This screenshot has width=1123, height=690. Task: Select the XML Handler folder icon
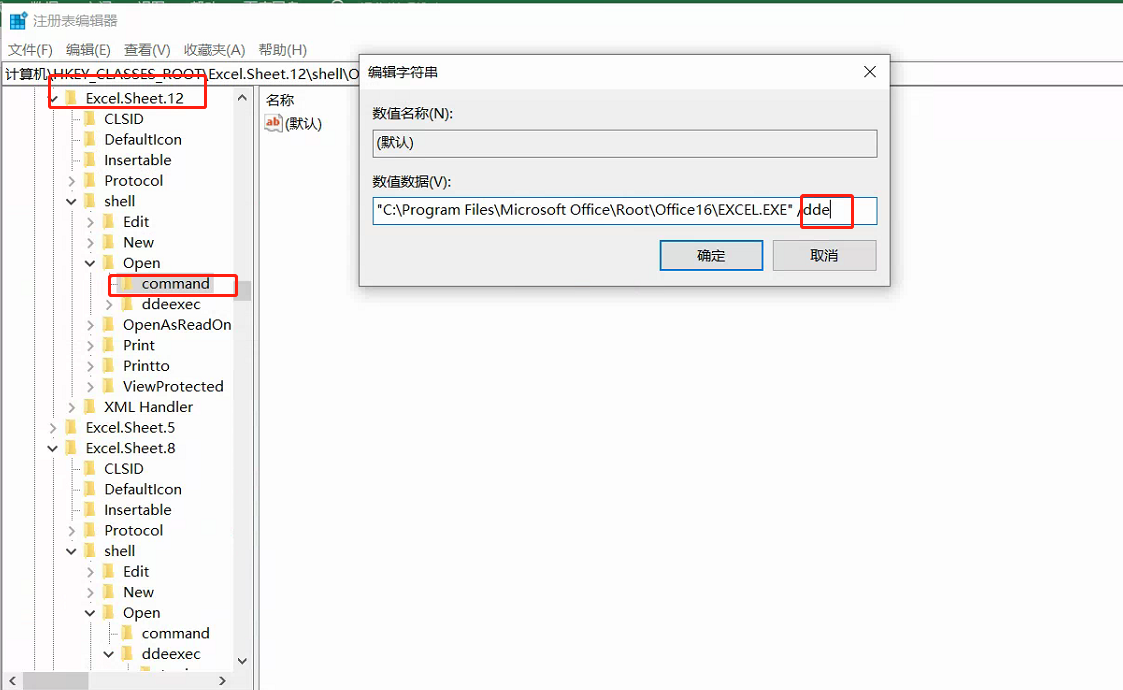90,407
